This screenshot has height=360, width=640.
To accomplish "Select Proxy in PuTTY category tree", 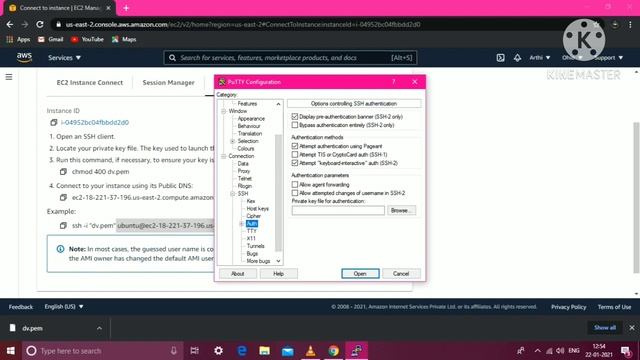I will pyautogui.click(x=244, y=171).
